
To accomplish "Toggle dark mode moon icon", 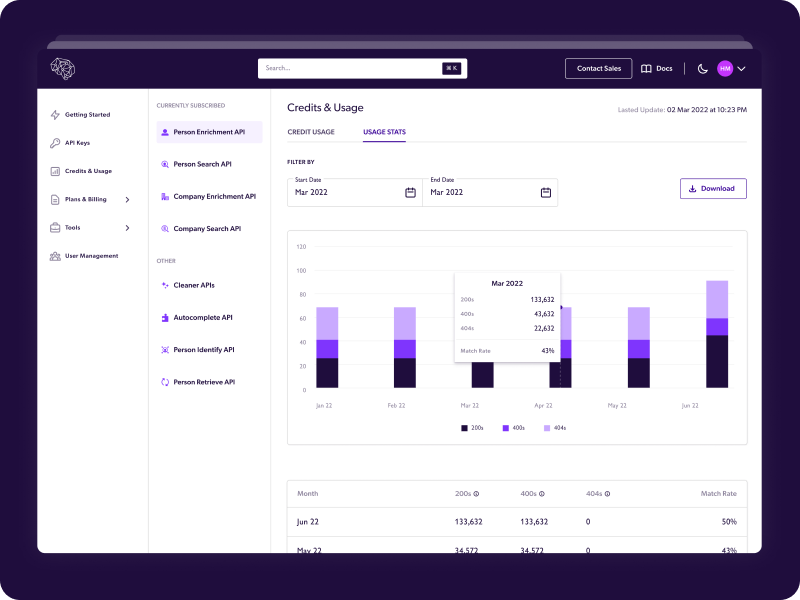I will [x=703, y=69].
